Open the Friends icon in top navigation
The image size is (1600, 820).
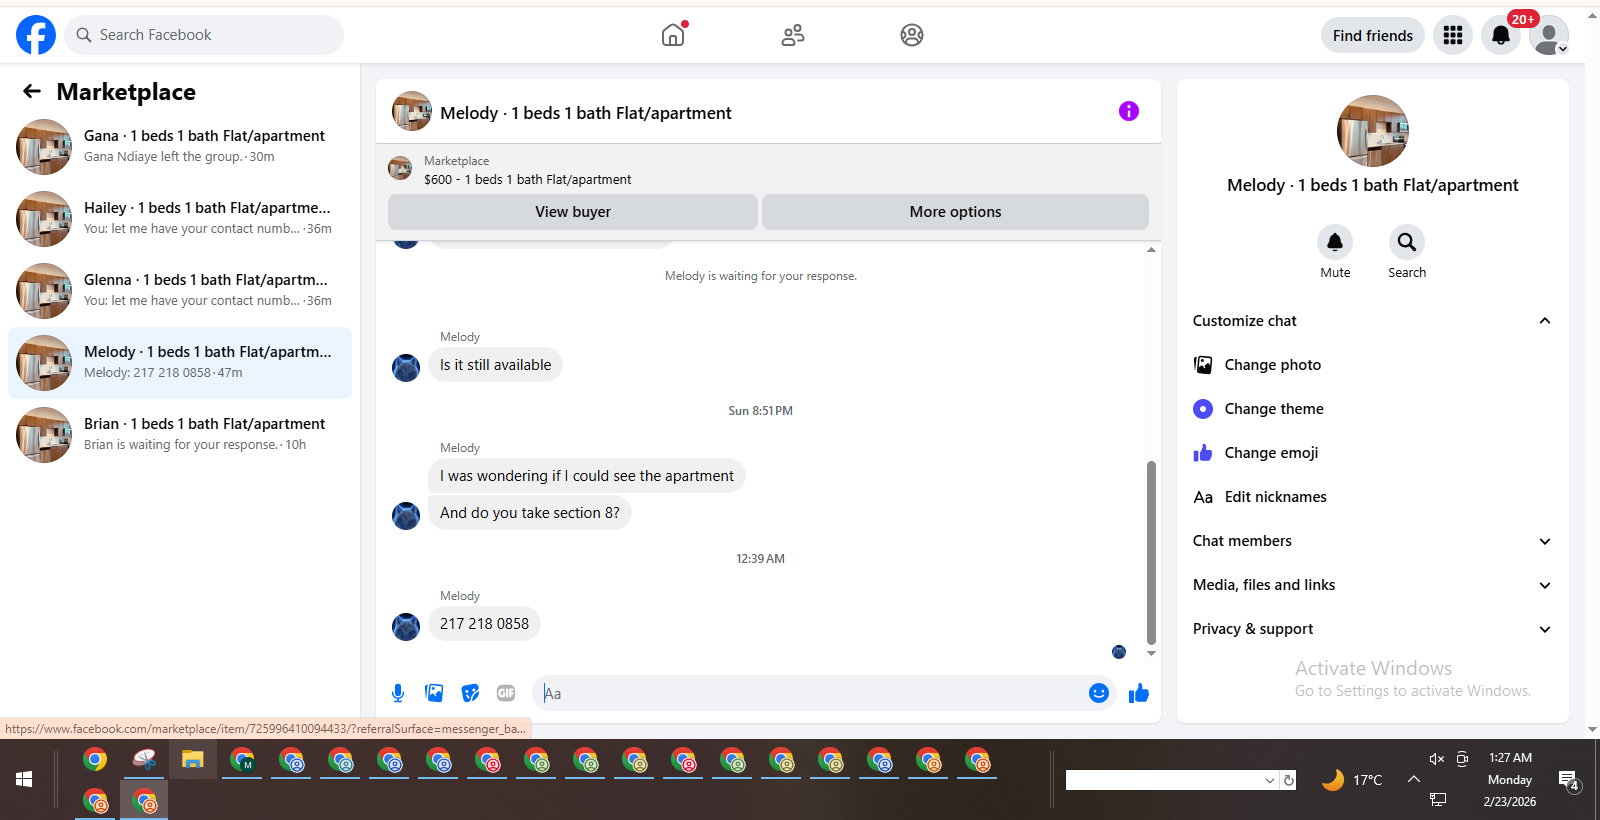pos(793,35)
